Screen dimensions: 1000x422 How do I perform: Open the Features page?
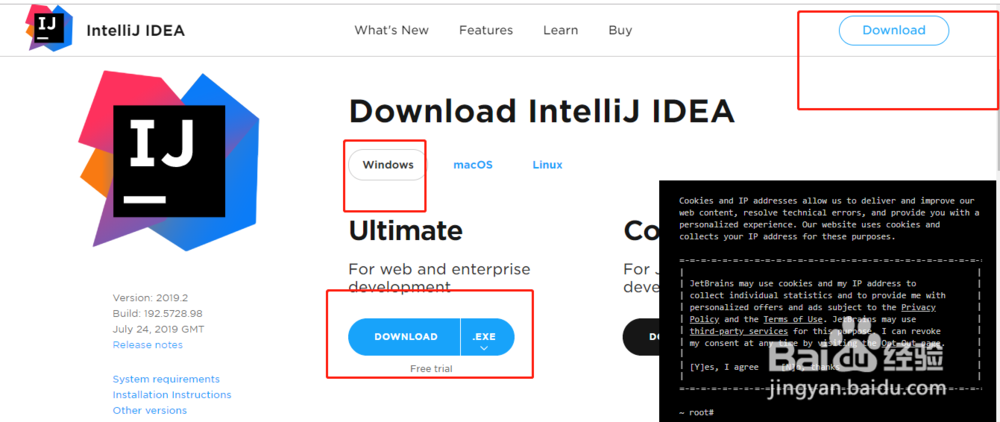(x=486, y=30)
